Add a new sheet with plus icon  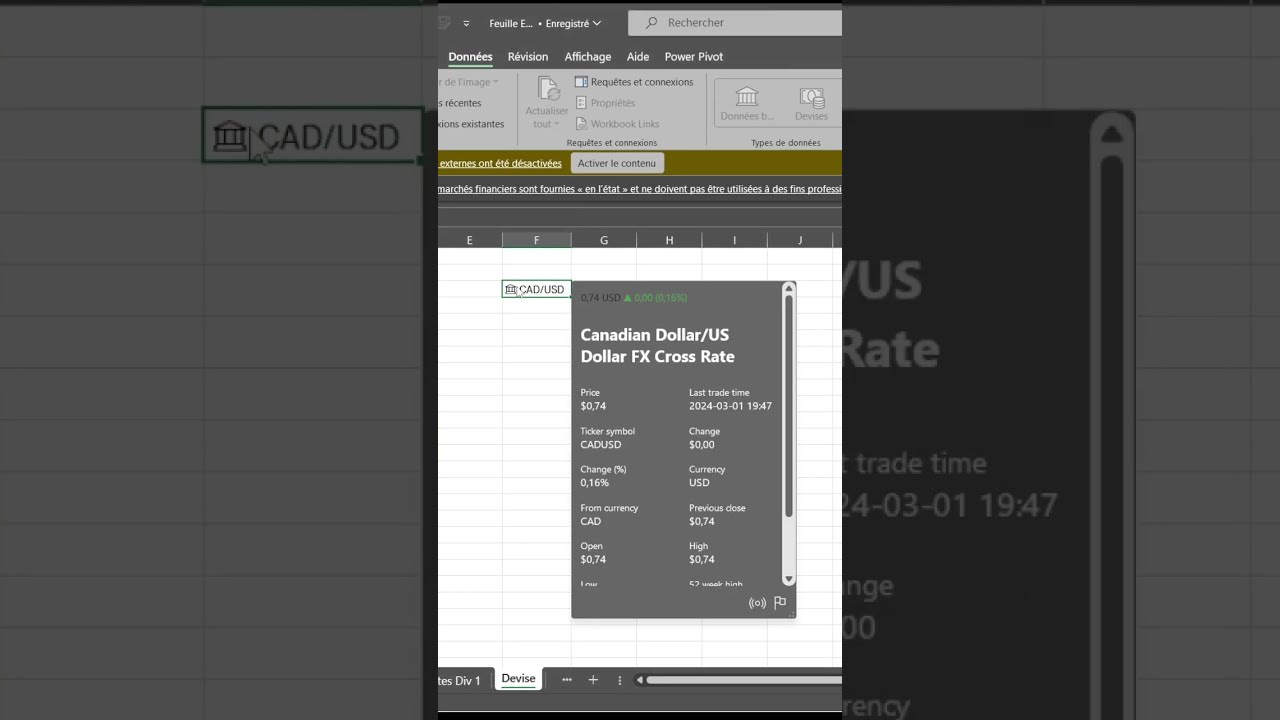click(x=593, y=680)
